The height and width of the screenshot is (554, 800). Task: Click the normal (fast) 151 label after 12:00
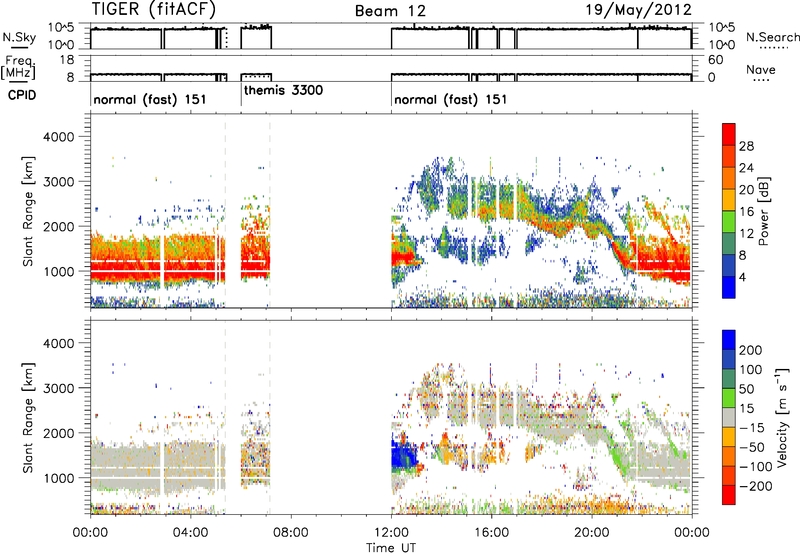[451, 99]
